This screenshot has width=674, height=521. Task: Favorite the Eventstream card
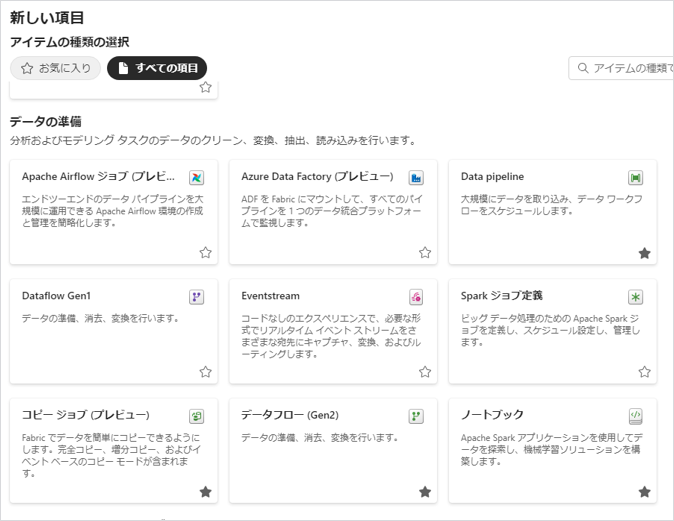pos(425,372)
